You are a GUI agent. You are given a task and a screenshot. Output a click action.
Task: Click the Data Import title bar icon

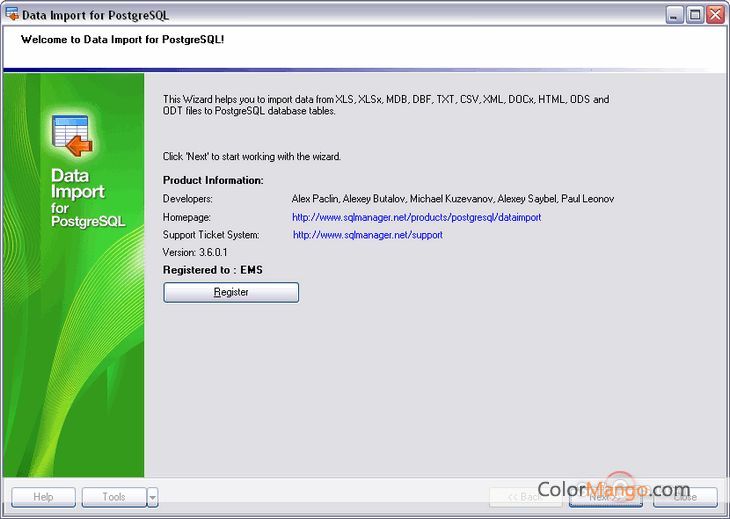click(12, 14)
